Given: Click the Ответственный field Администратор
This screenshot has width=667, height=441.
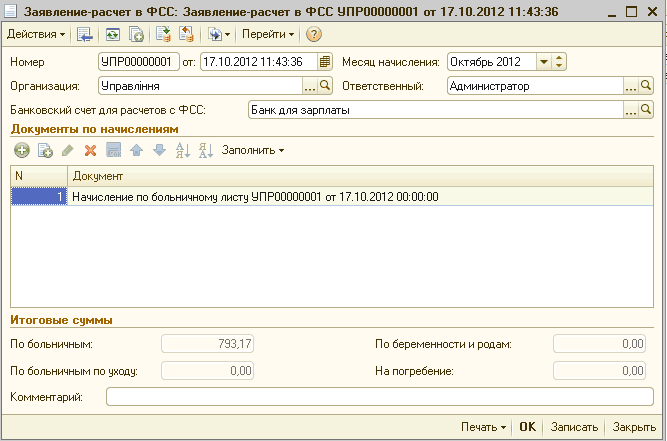Looking at the screenshot, I should pyautogui.click(x=536, y=86).
